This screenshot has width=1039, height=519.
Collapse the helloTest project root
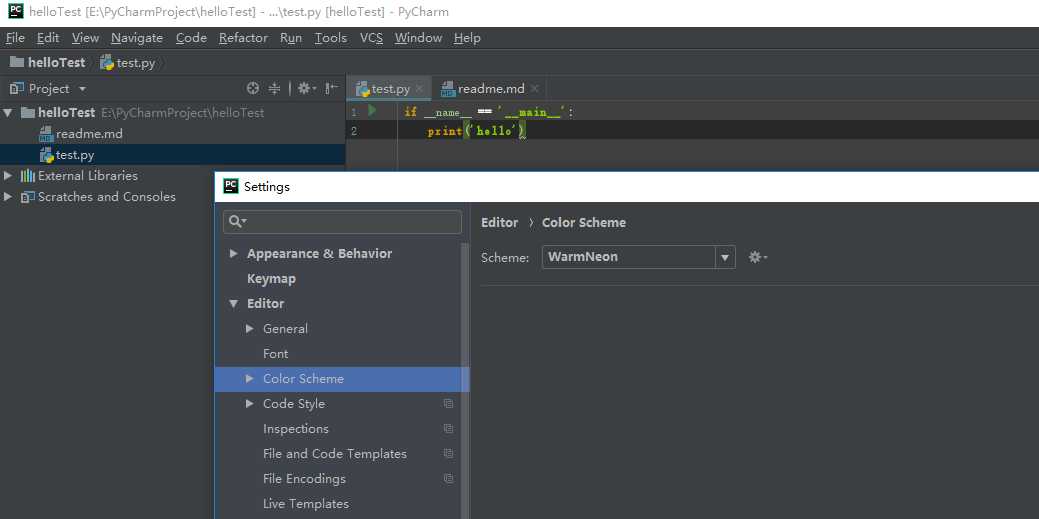[x=8, y=113]
